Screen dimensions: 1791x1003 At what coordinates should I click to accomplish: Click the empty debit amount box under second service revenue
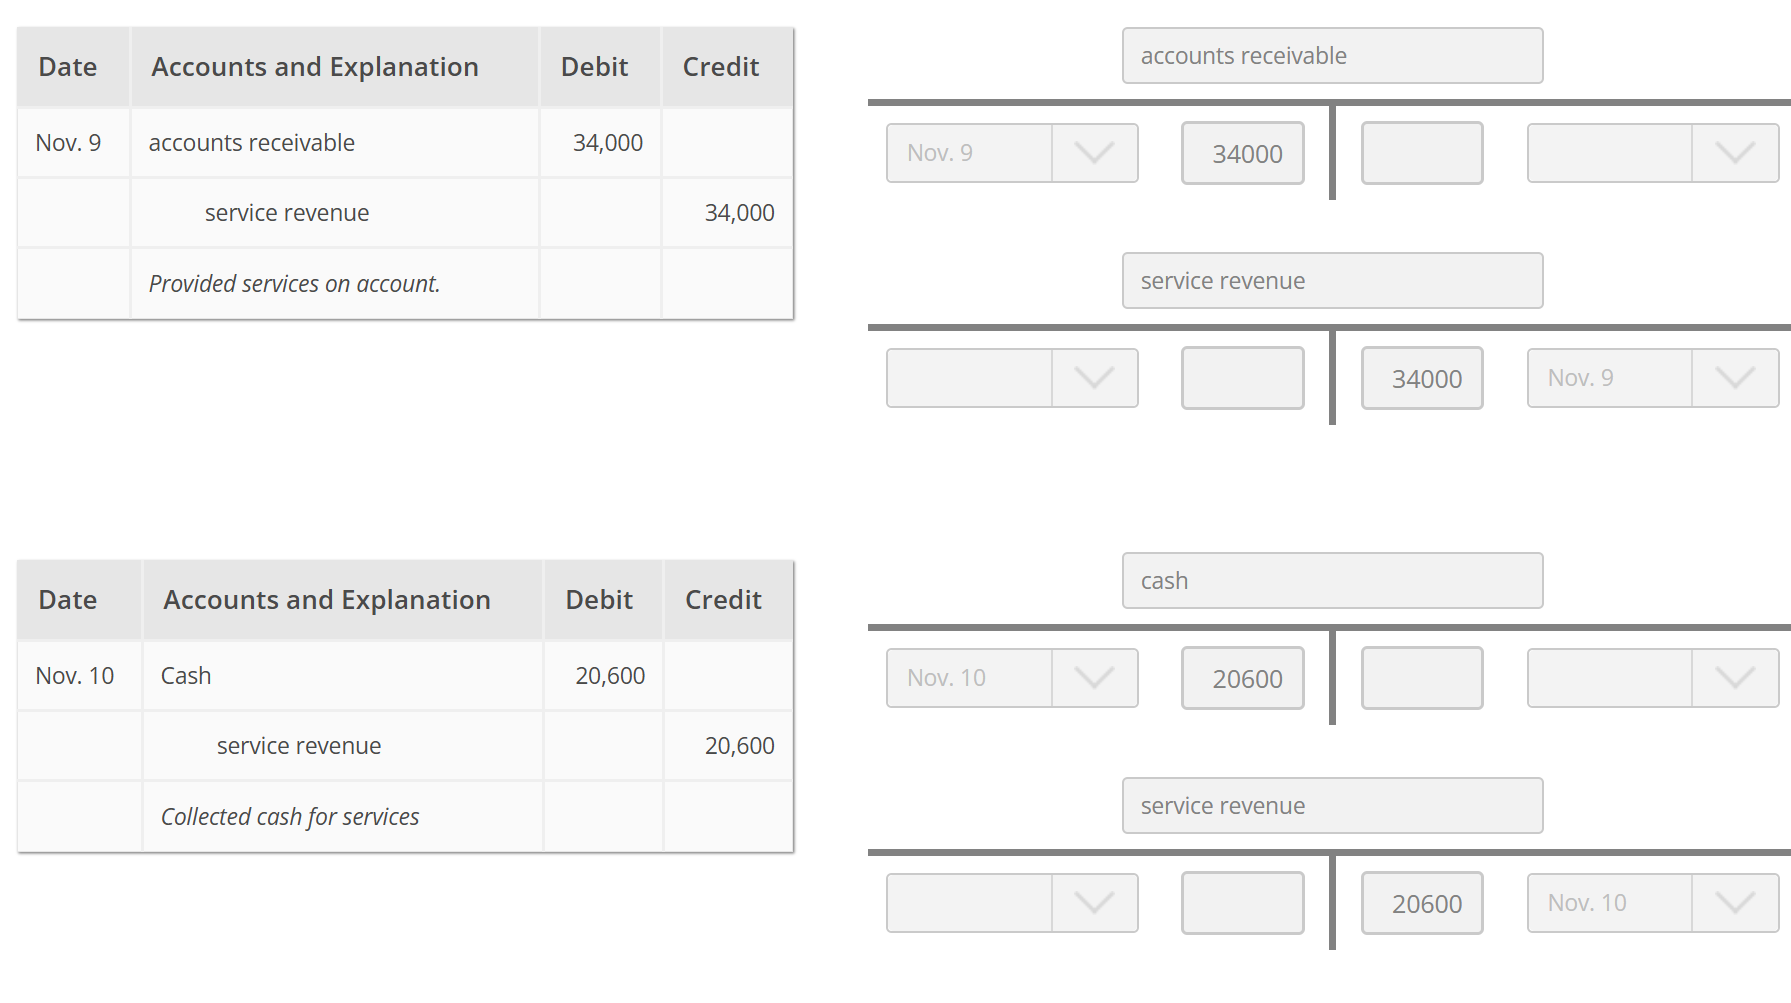tap(1243, 903)
